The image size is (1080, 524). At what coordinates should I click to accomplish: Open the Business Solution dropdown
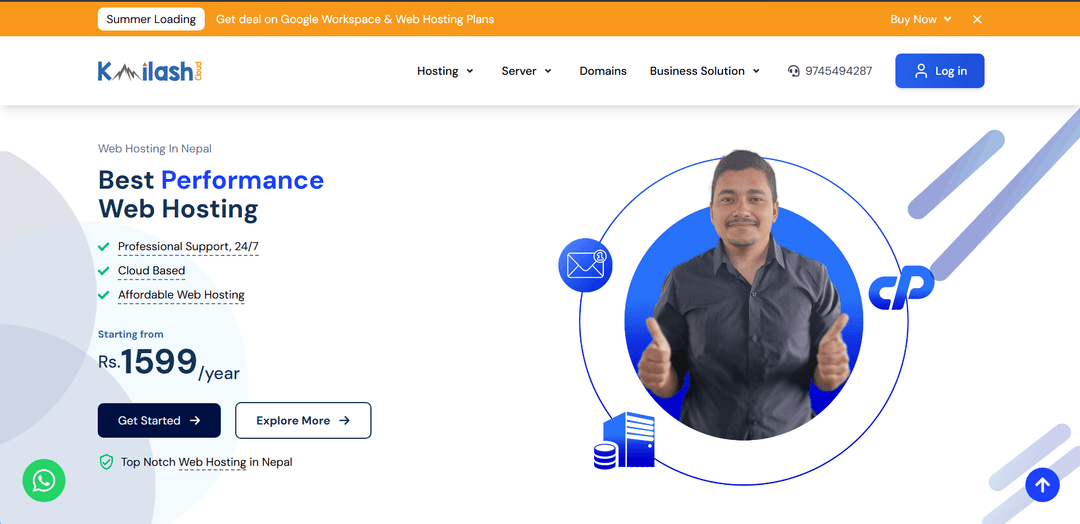click(x=704, y=71)
